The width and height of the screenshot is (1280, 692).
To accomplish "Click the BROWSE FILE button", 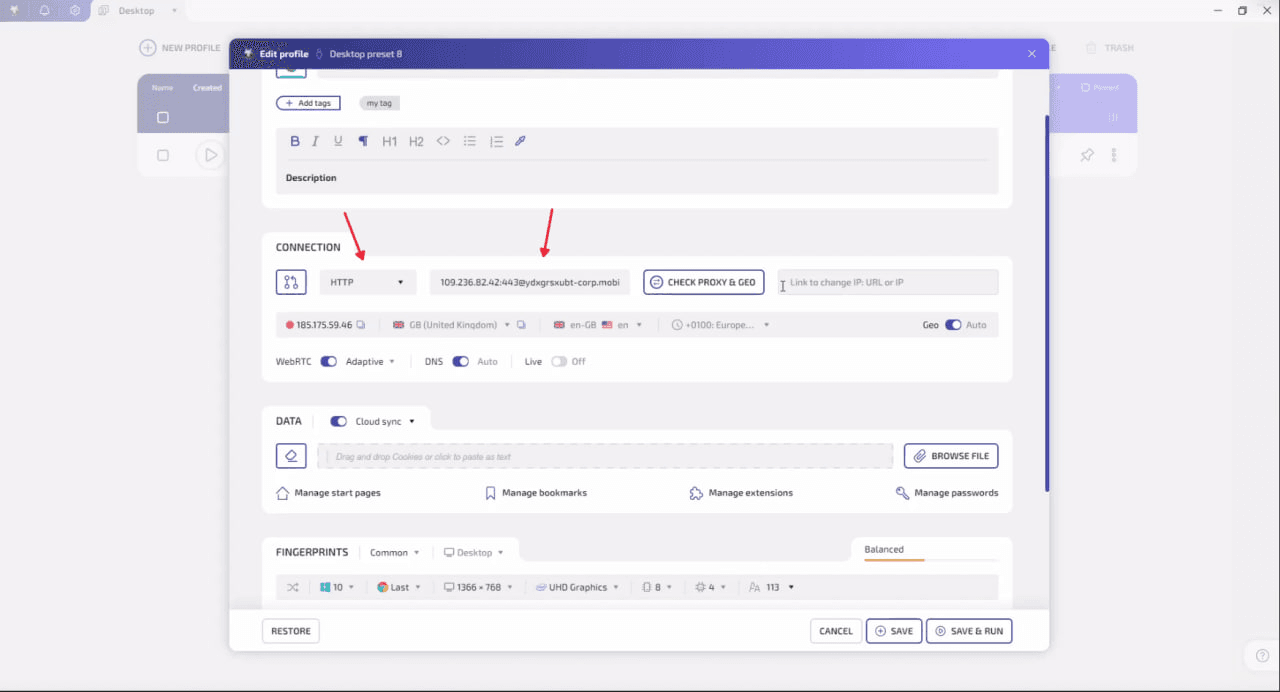I will click(951, 456).
